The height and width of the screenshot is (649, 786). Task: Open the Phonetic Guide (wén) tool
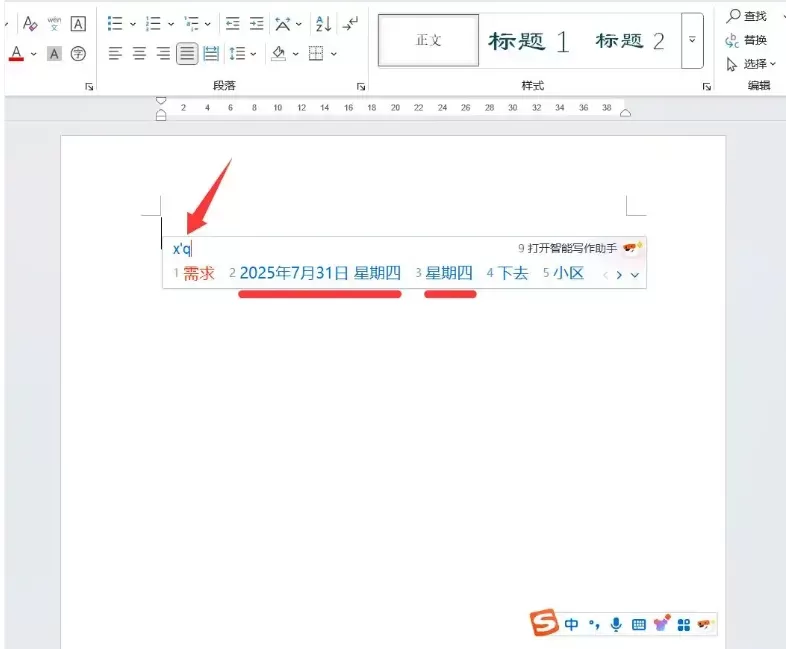tap(54, 23)
